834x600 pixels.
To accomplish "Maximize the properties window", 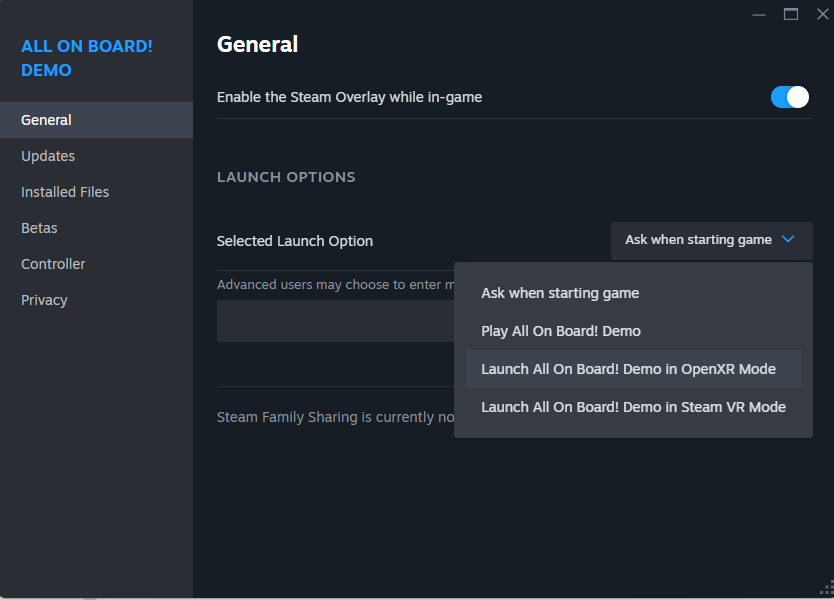I will pos(791,14).
